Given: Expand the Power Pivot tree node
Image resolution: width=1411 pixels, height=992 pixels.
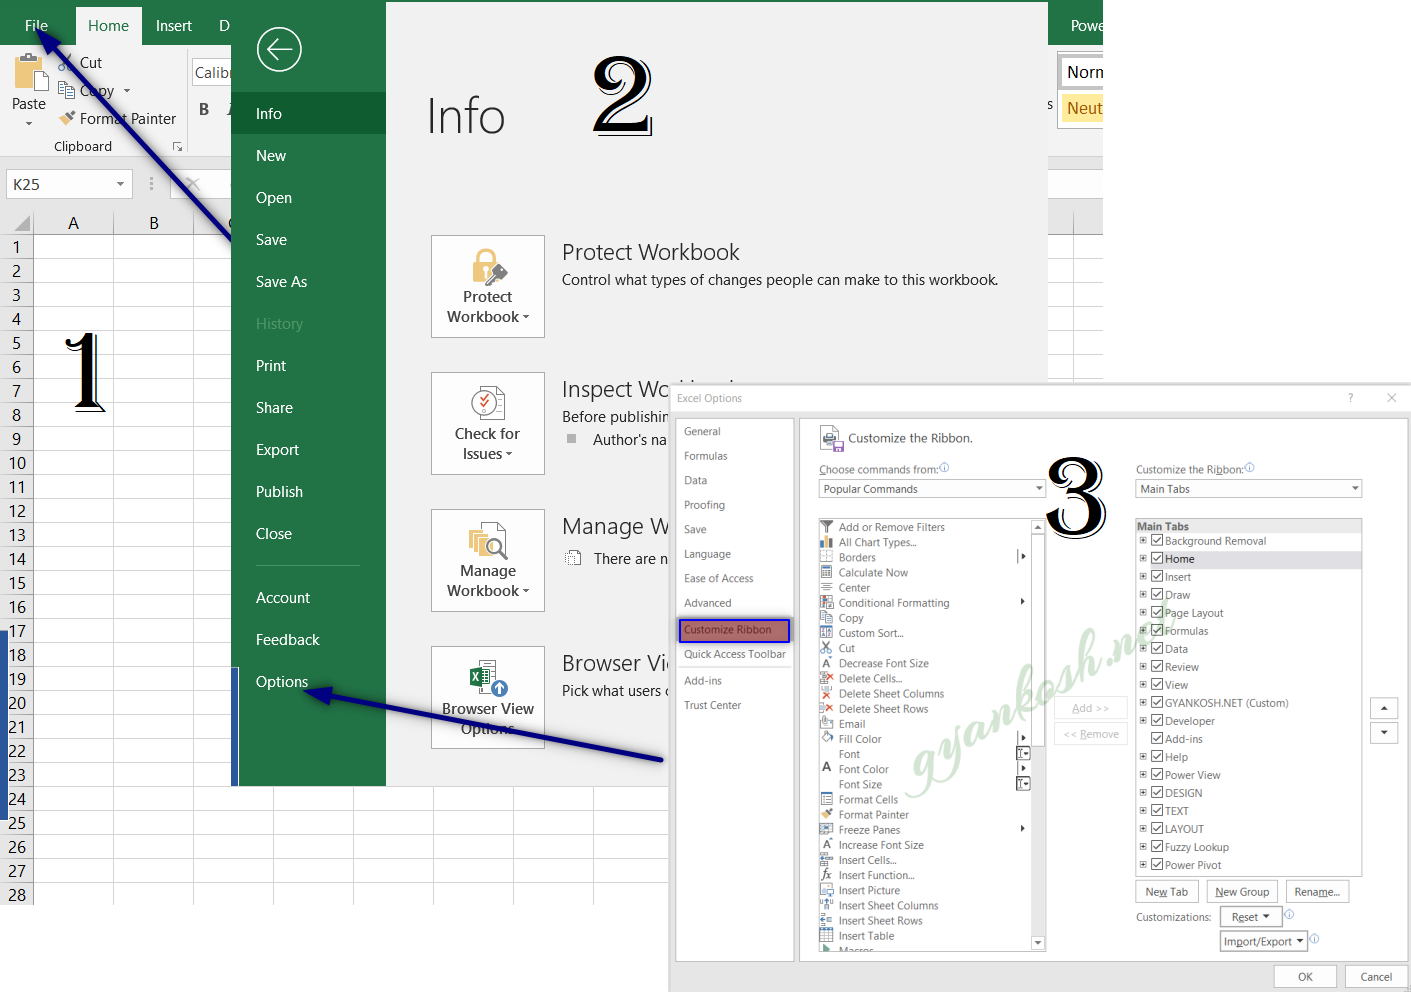Looking at the screenshot, I should (x=1143, y=865).
